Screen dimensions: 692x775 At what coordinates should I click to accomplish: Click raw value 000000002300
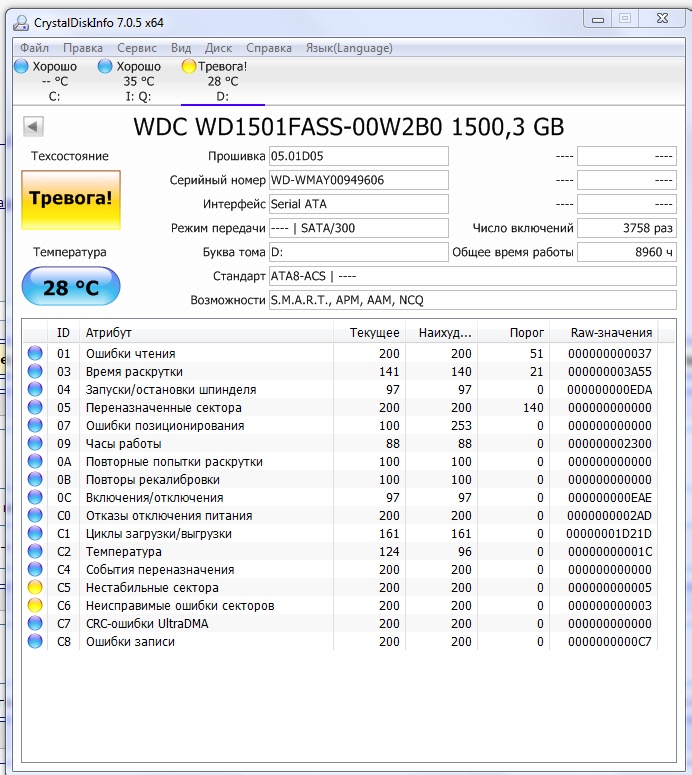click(609, 444)
